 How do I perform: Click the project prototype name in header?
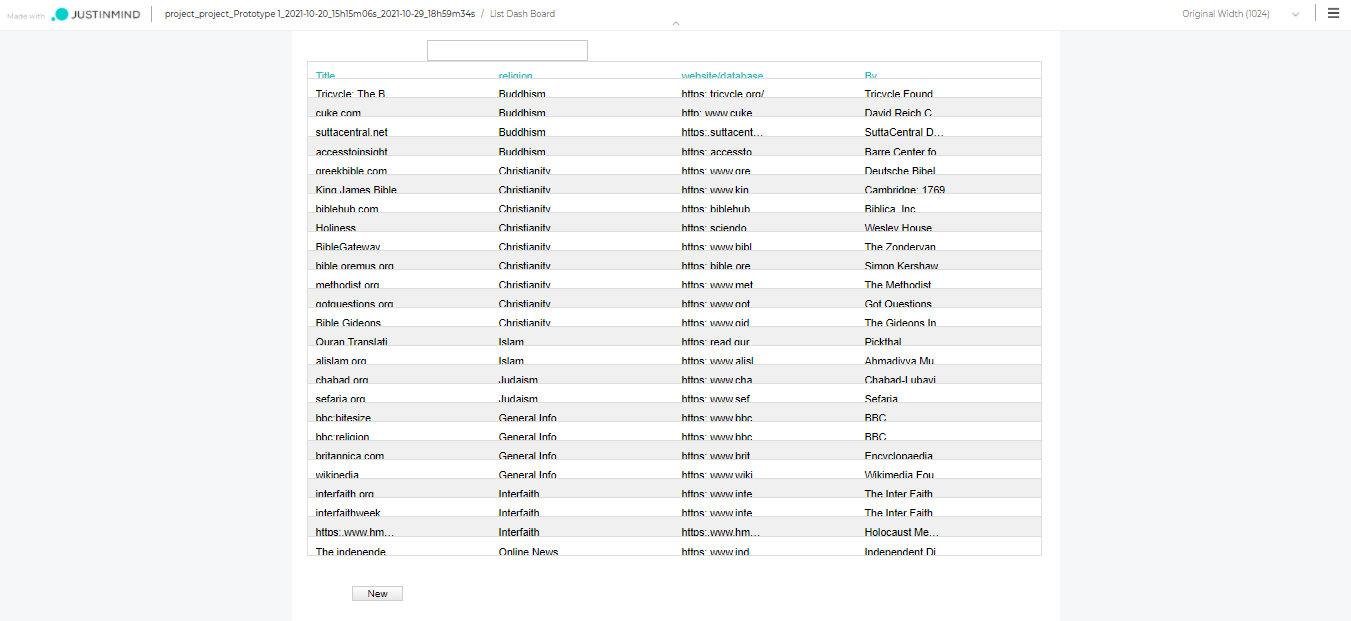(x=318, y=14)
